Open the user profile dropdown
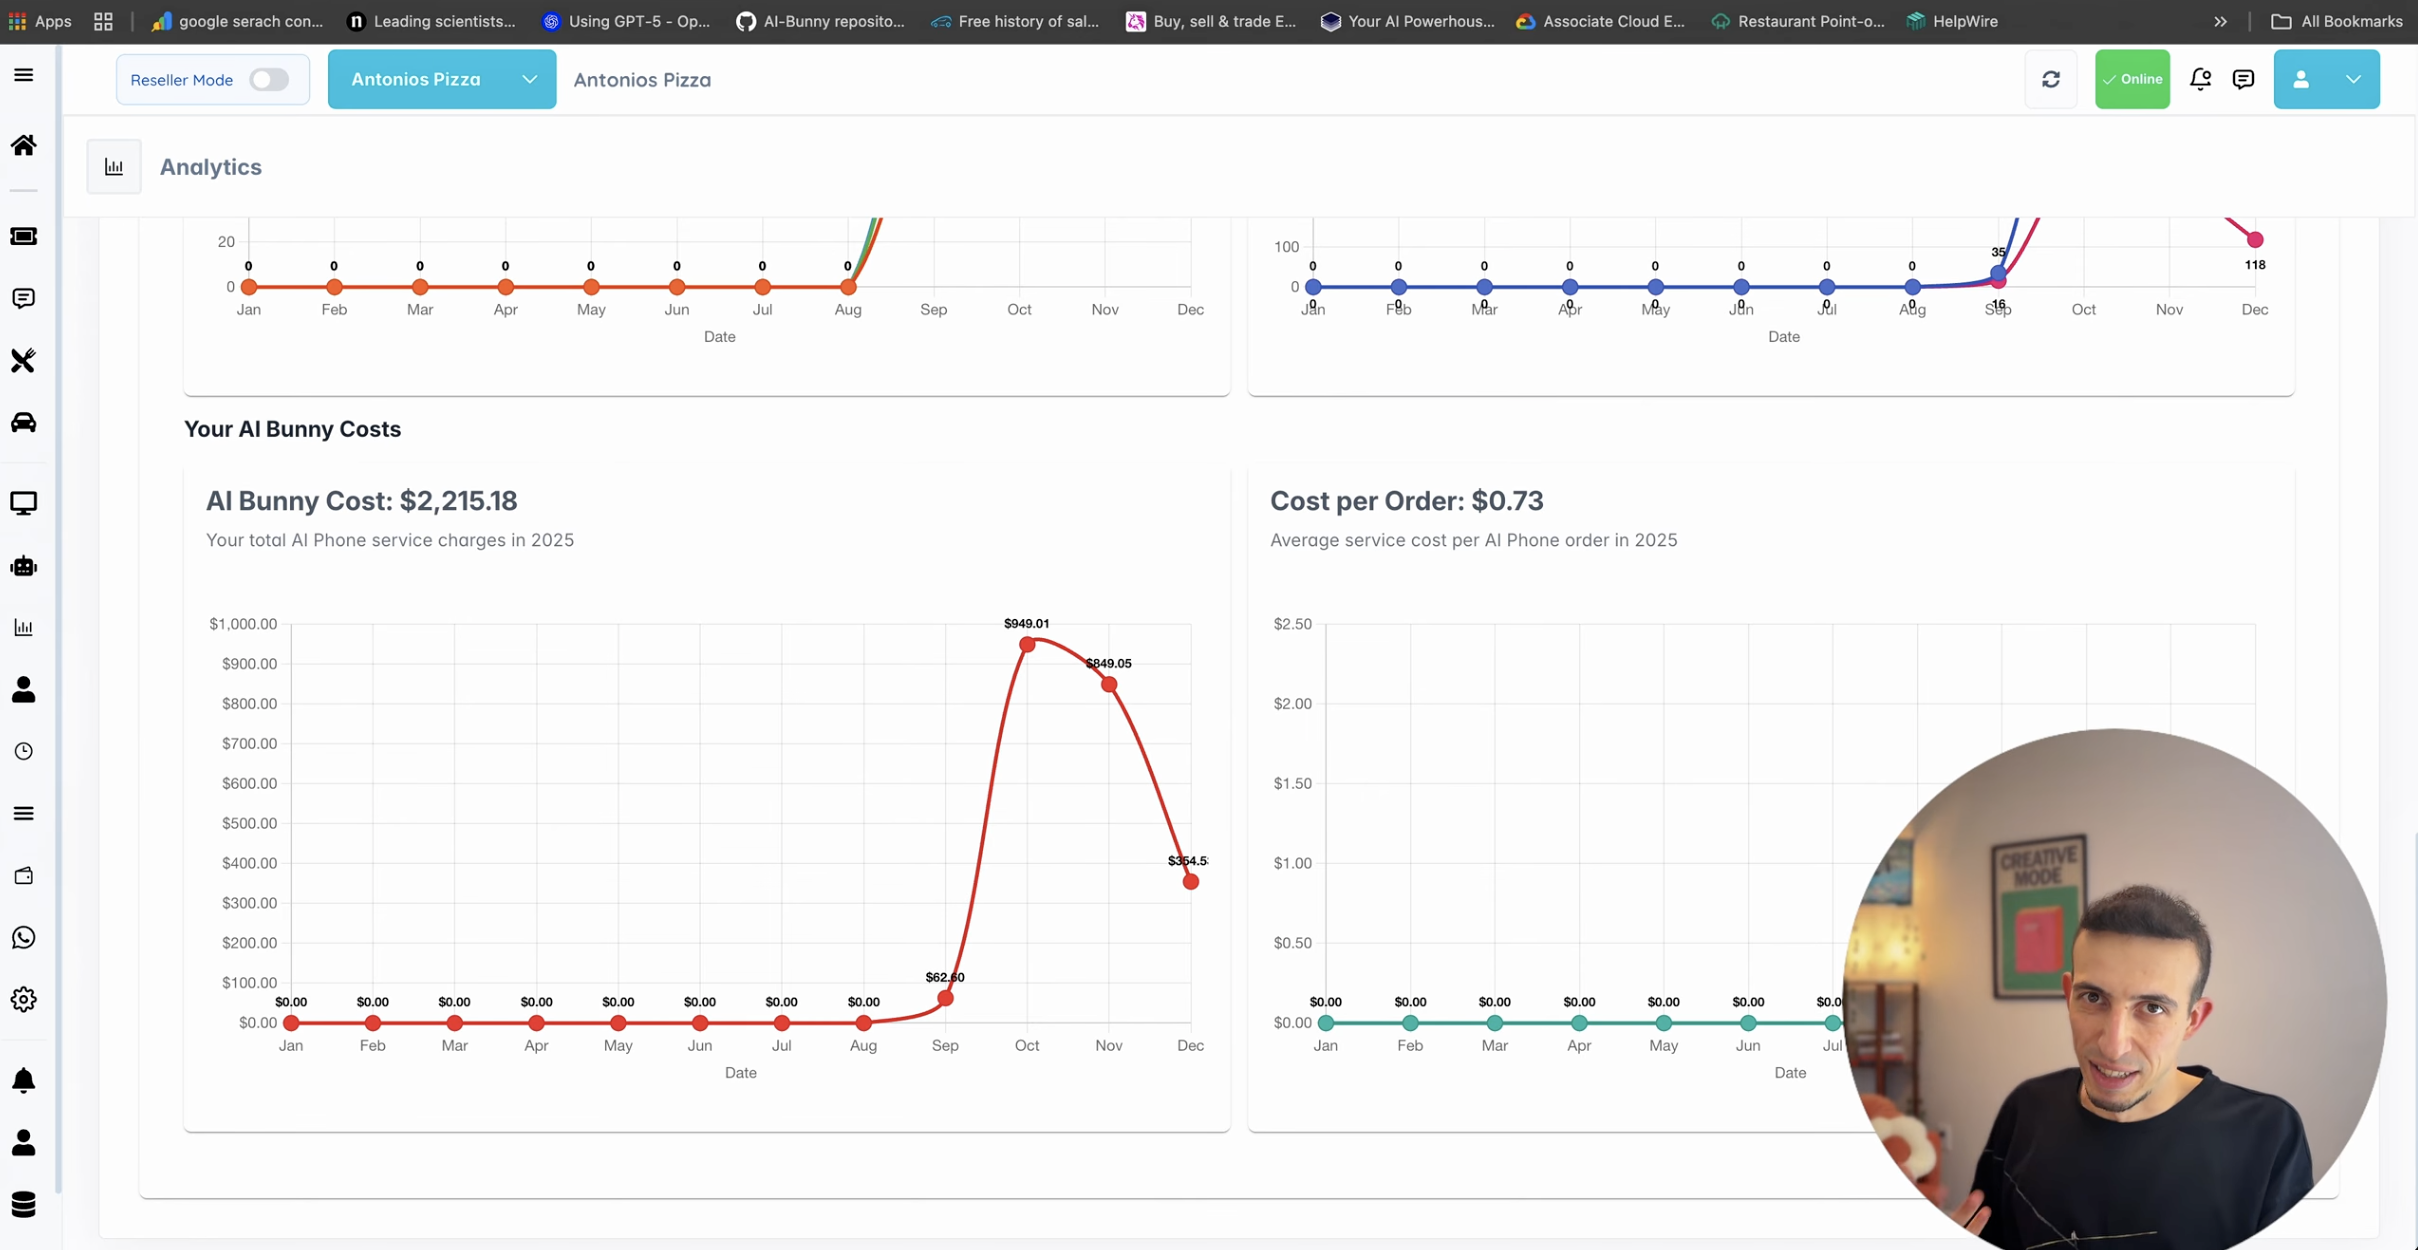 pyautogui.click(x=2325, y=79)
